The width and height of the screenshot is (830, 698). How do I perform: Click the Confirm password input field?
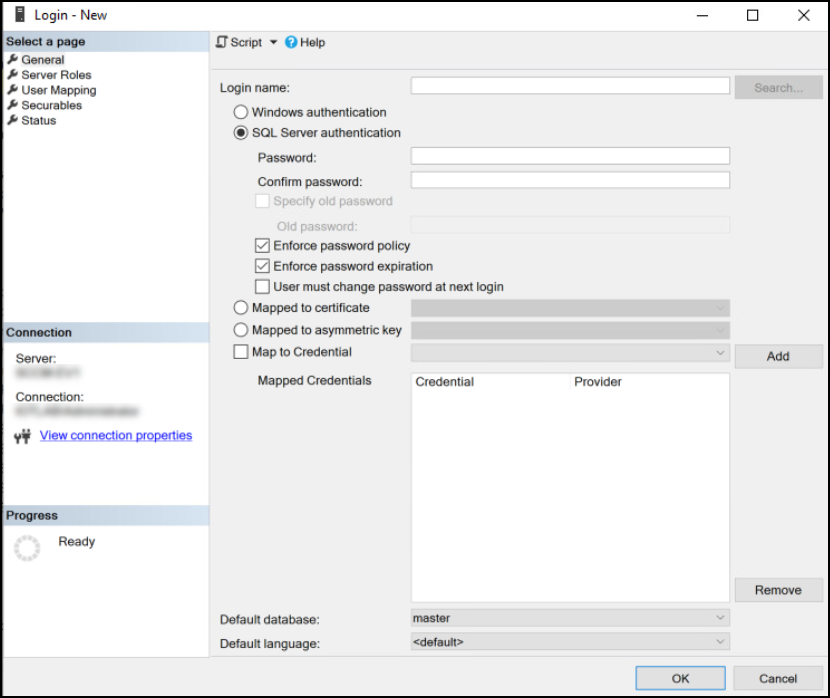pos(570,180)
